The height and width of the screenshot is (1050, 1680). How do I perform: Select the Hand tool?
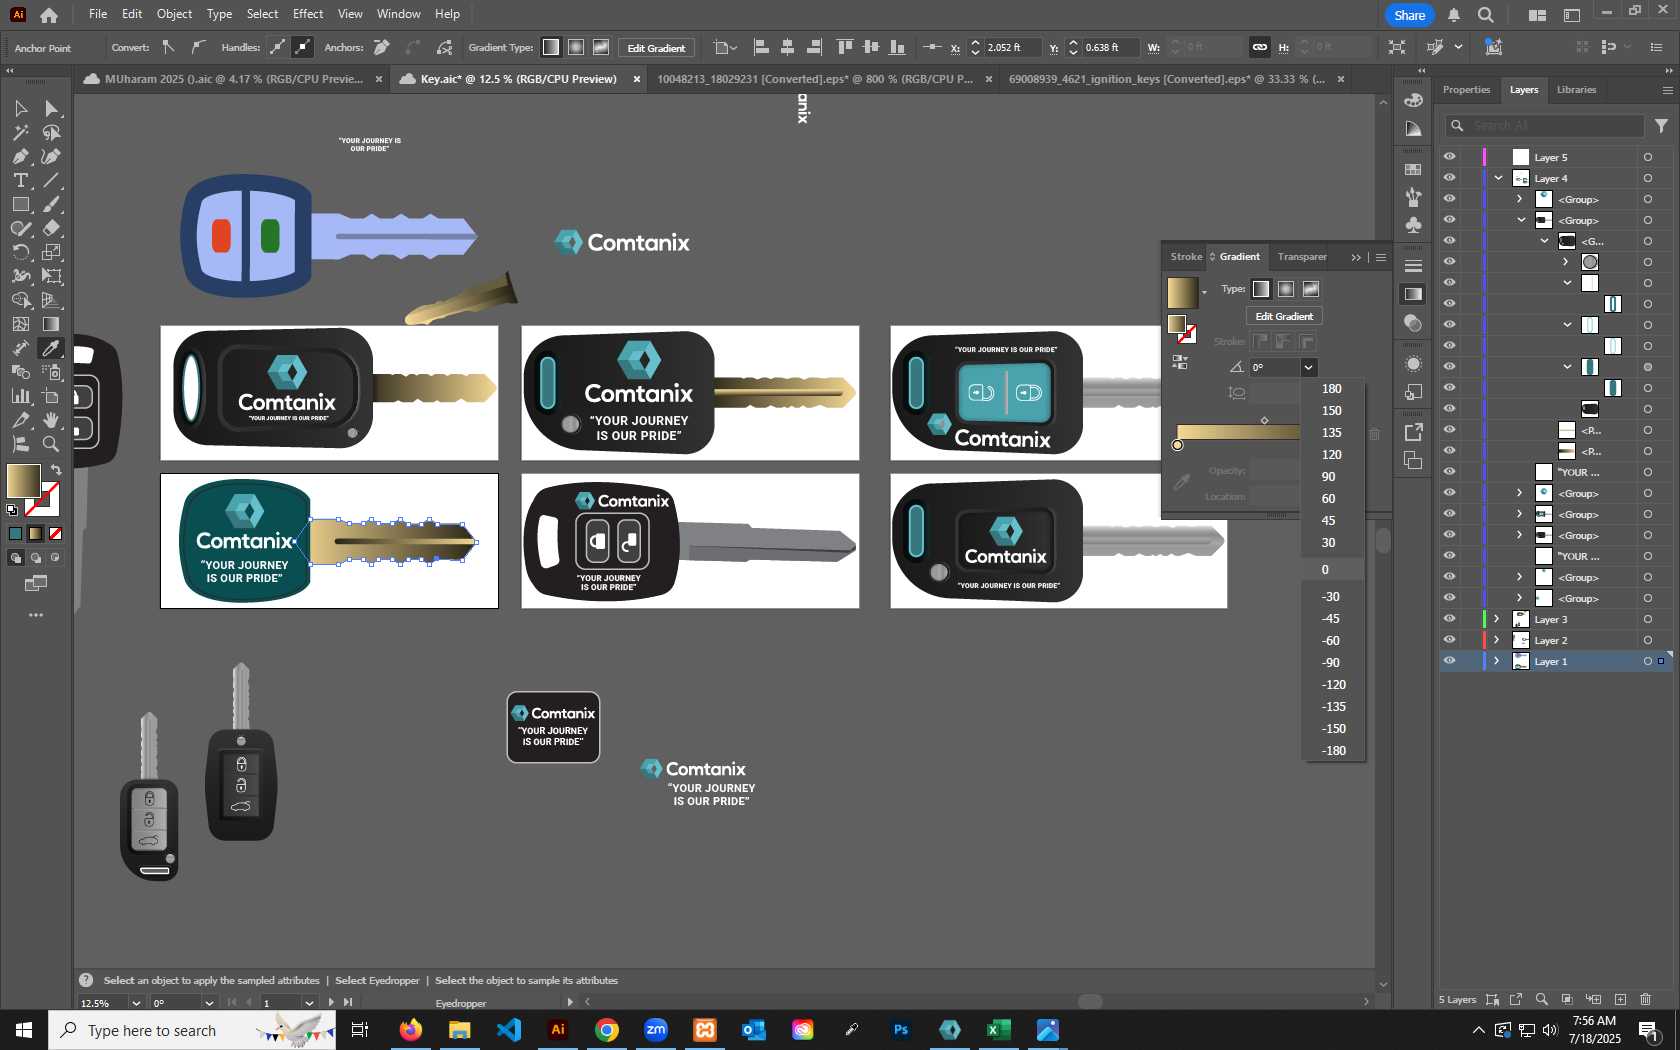click(x=52, y=420)
